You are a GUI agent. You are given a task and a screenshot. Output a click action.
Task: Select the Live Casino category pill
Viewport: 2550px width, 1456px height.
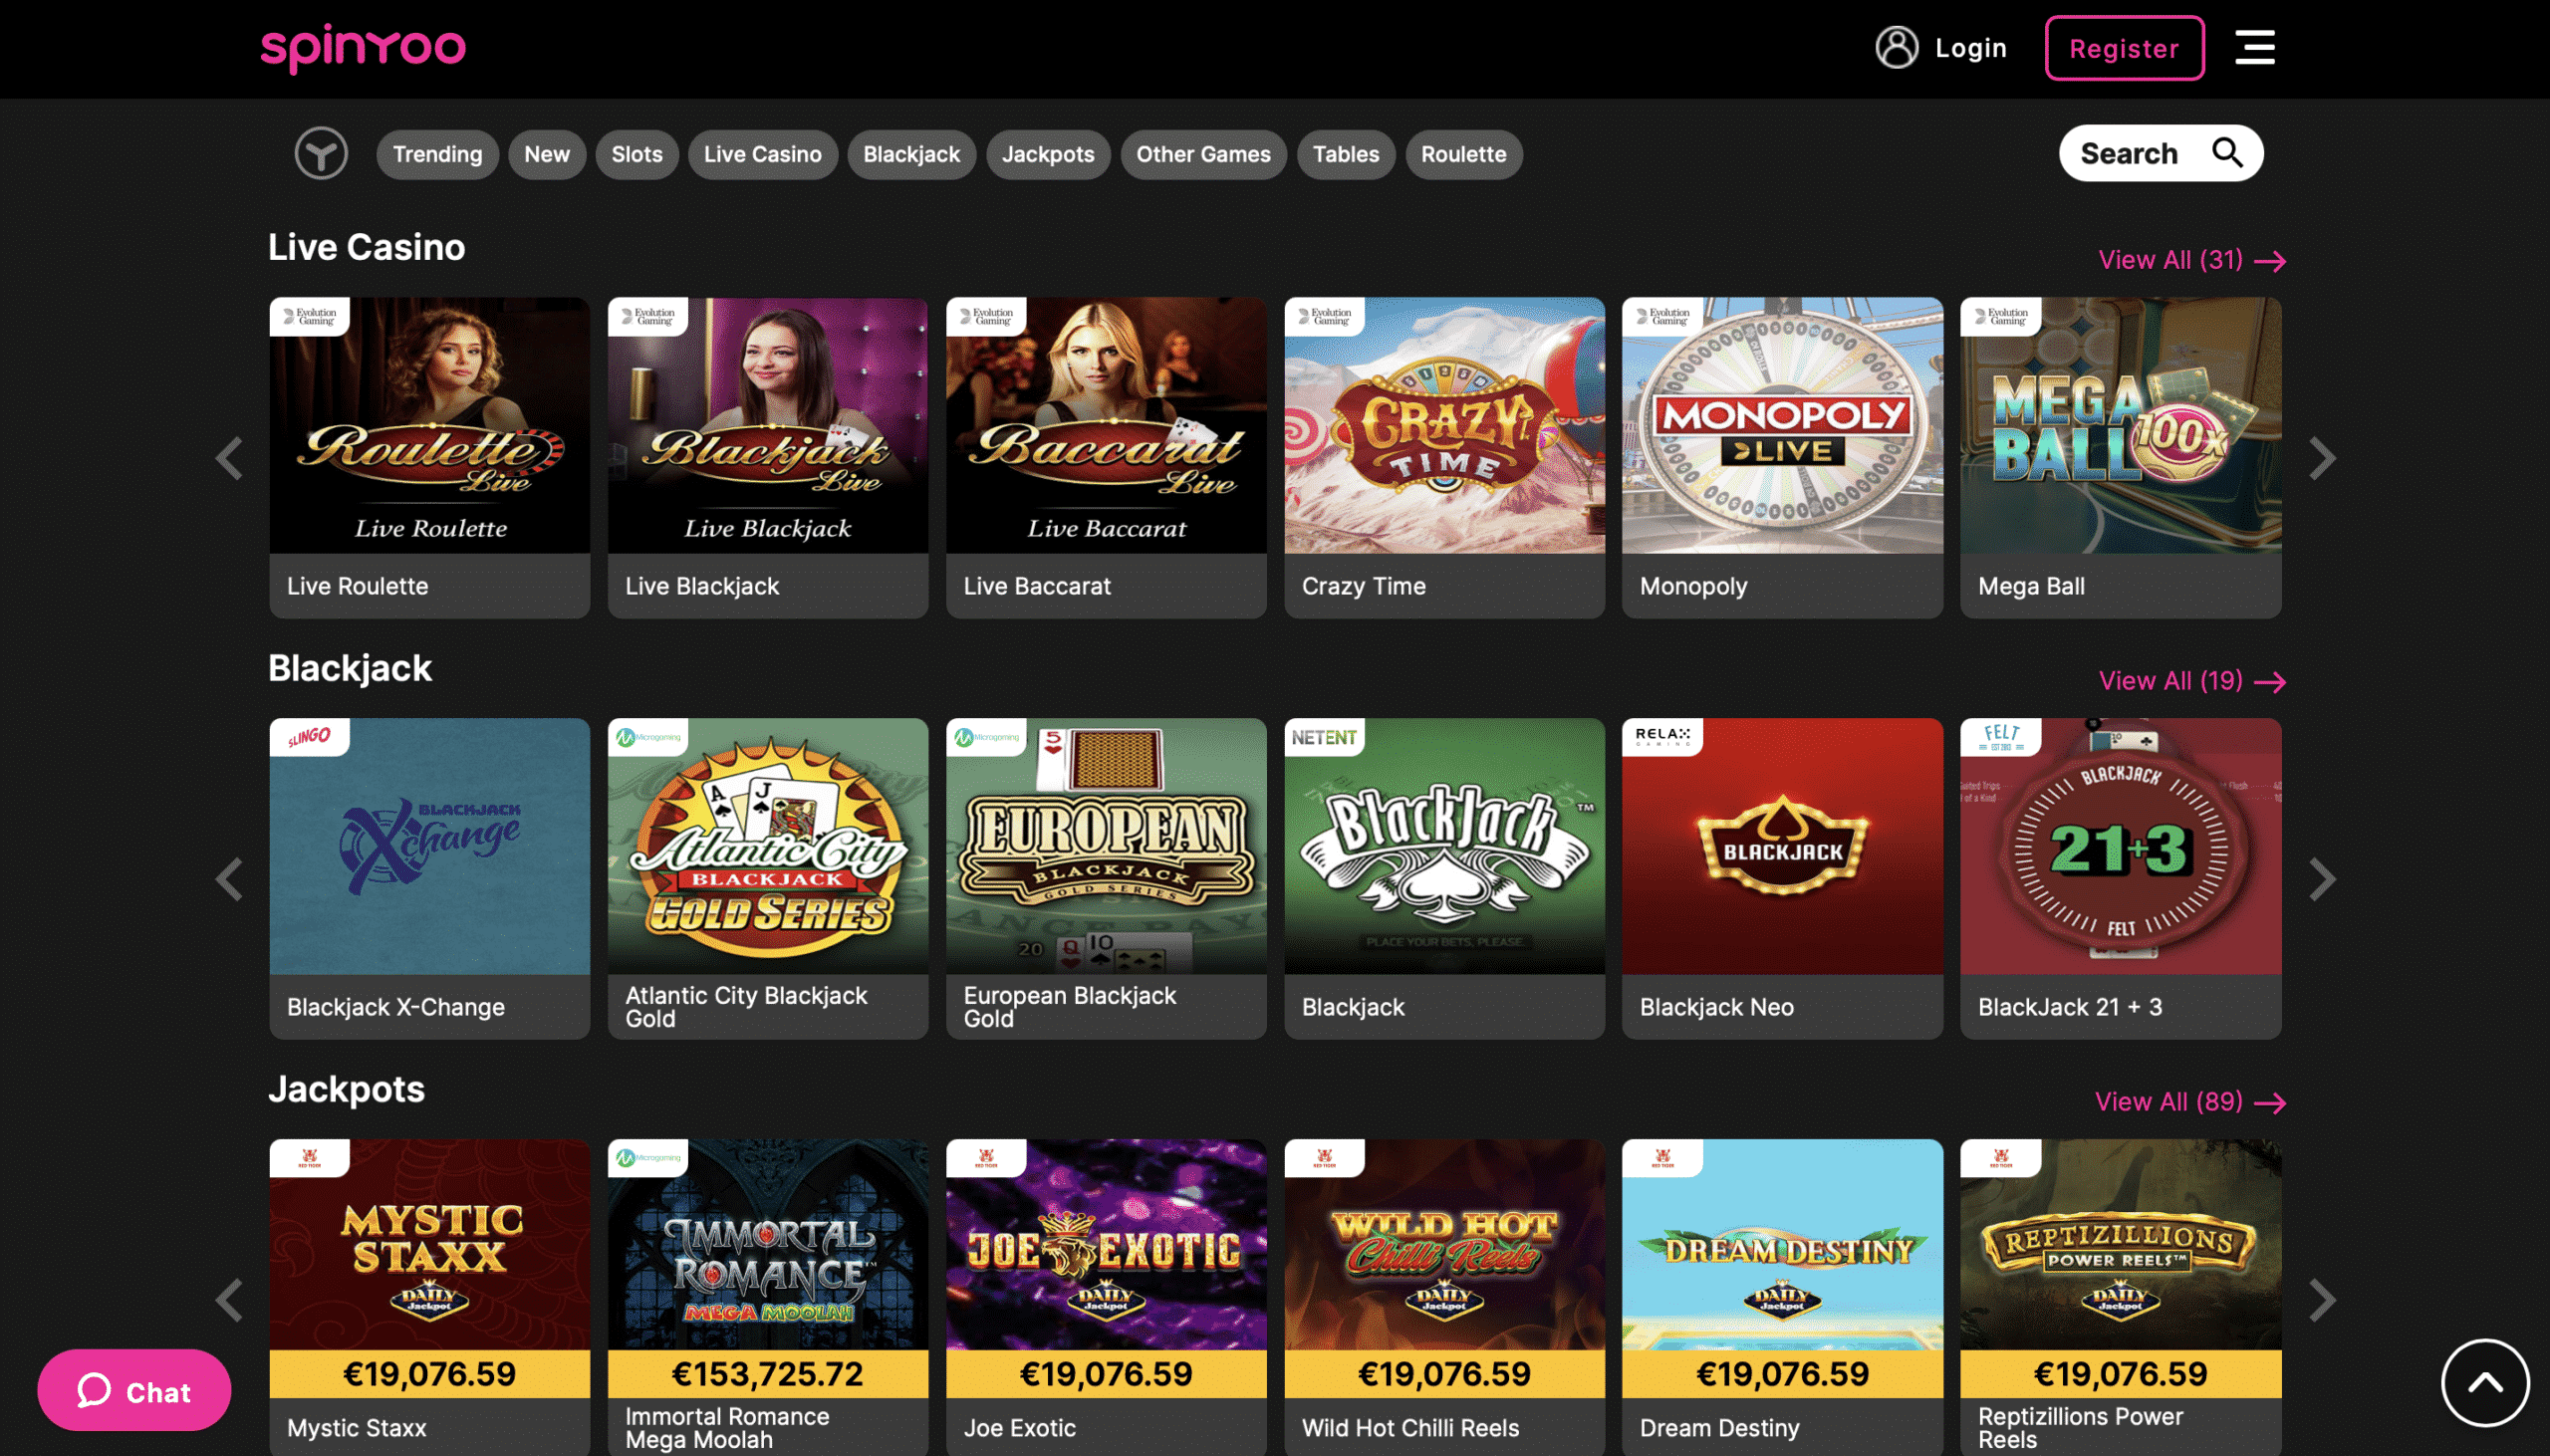tap(762, 154)
